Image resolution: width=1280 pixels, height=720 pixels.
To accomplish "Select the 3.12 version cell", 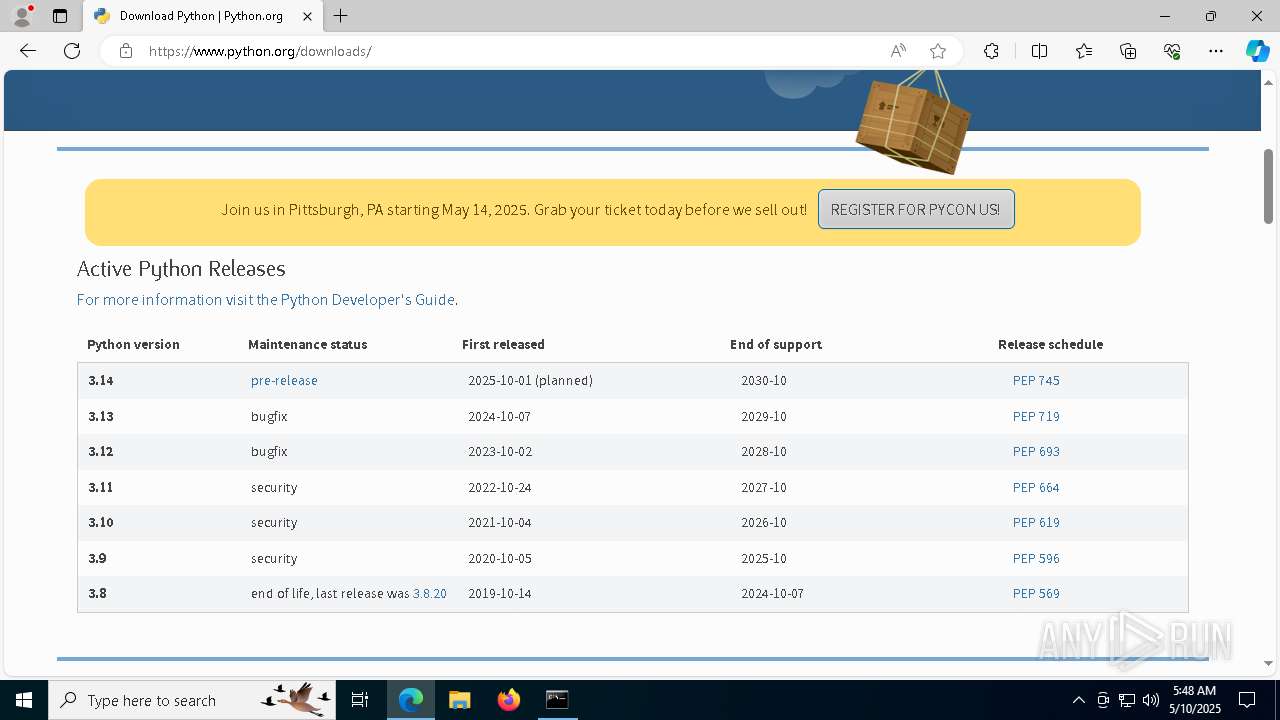I will [x=101, y=452].
